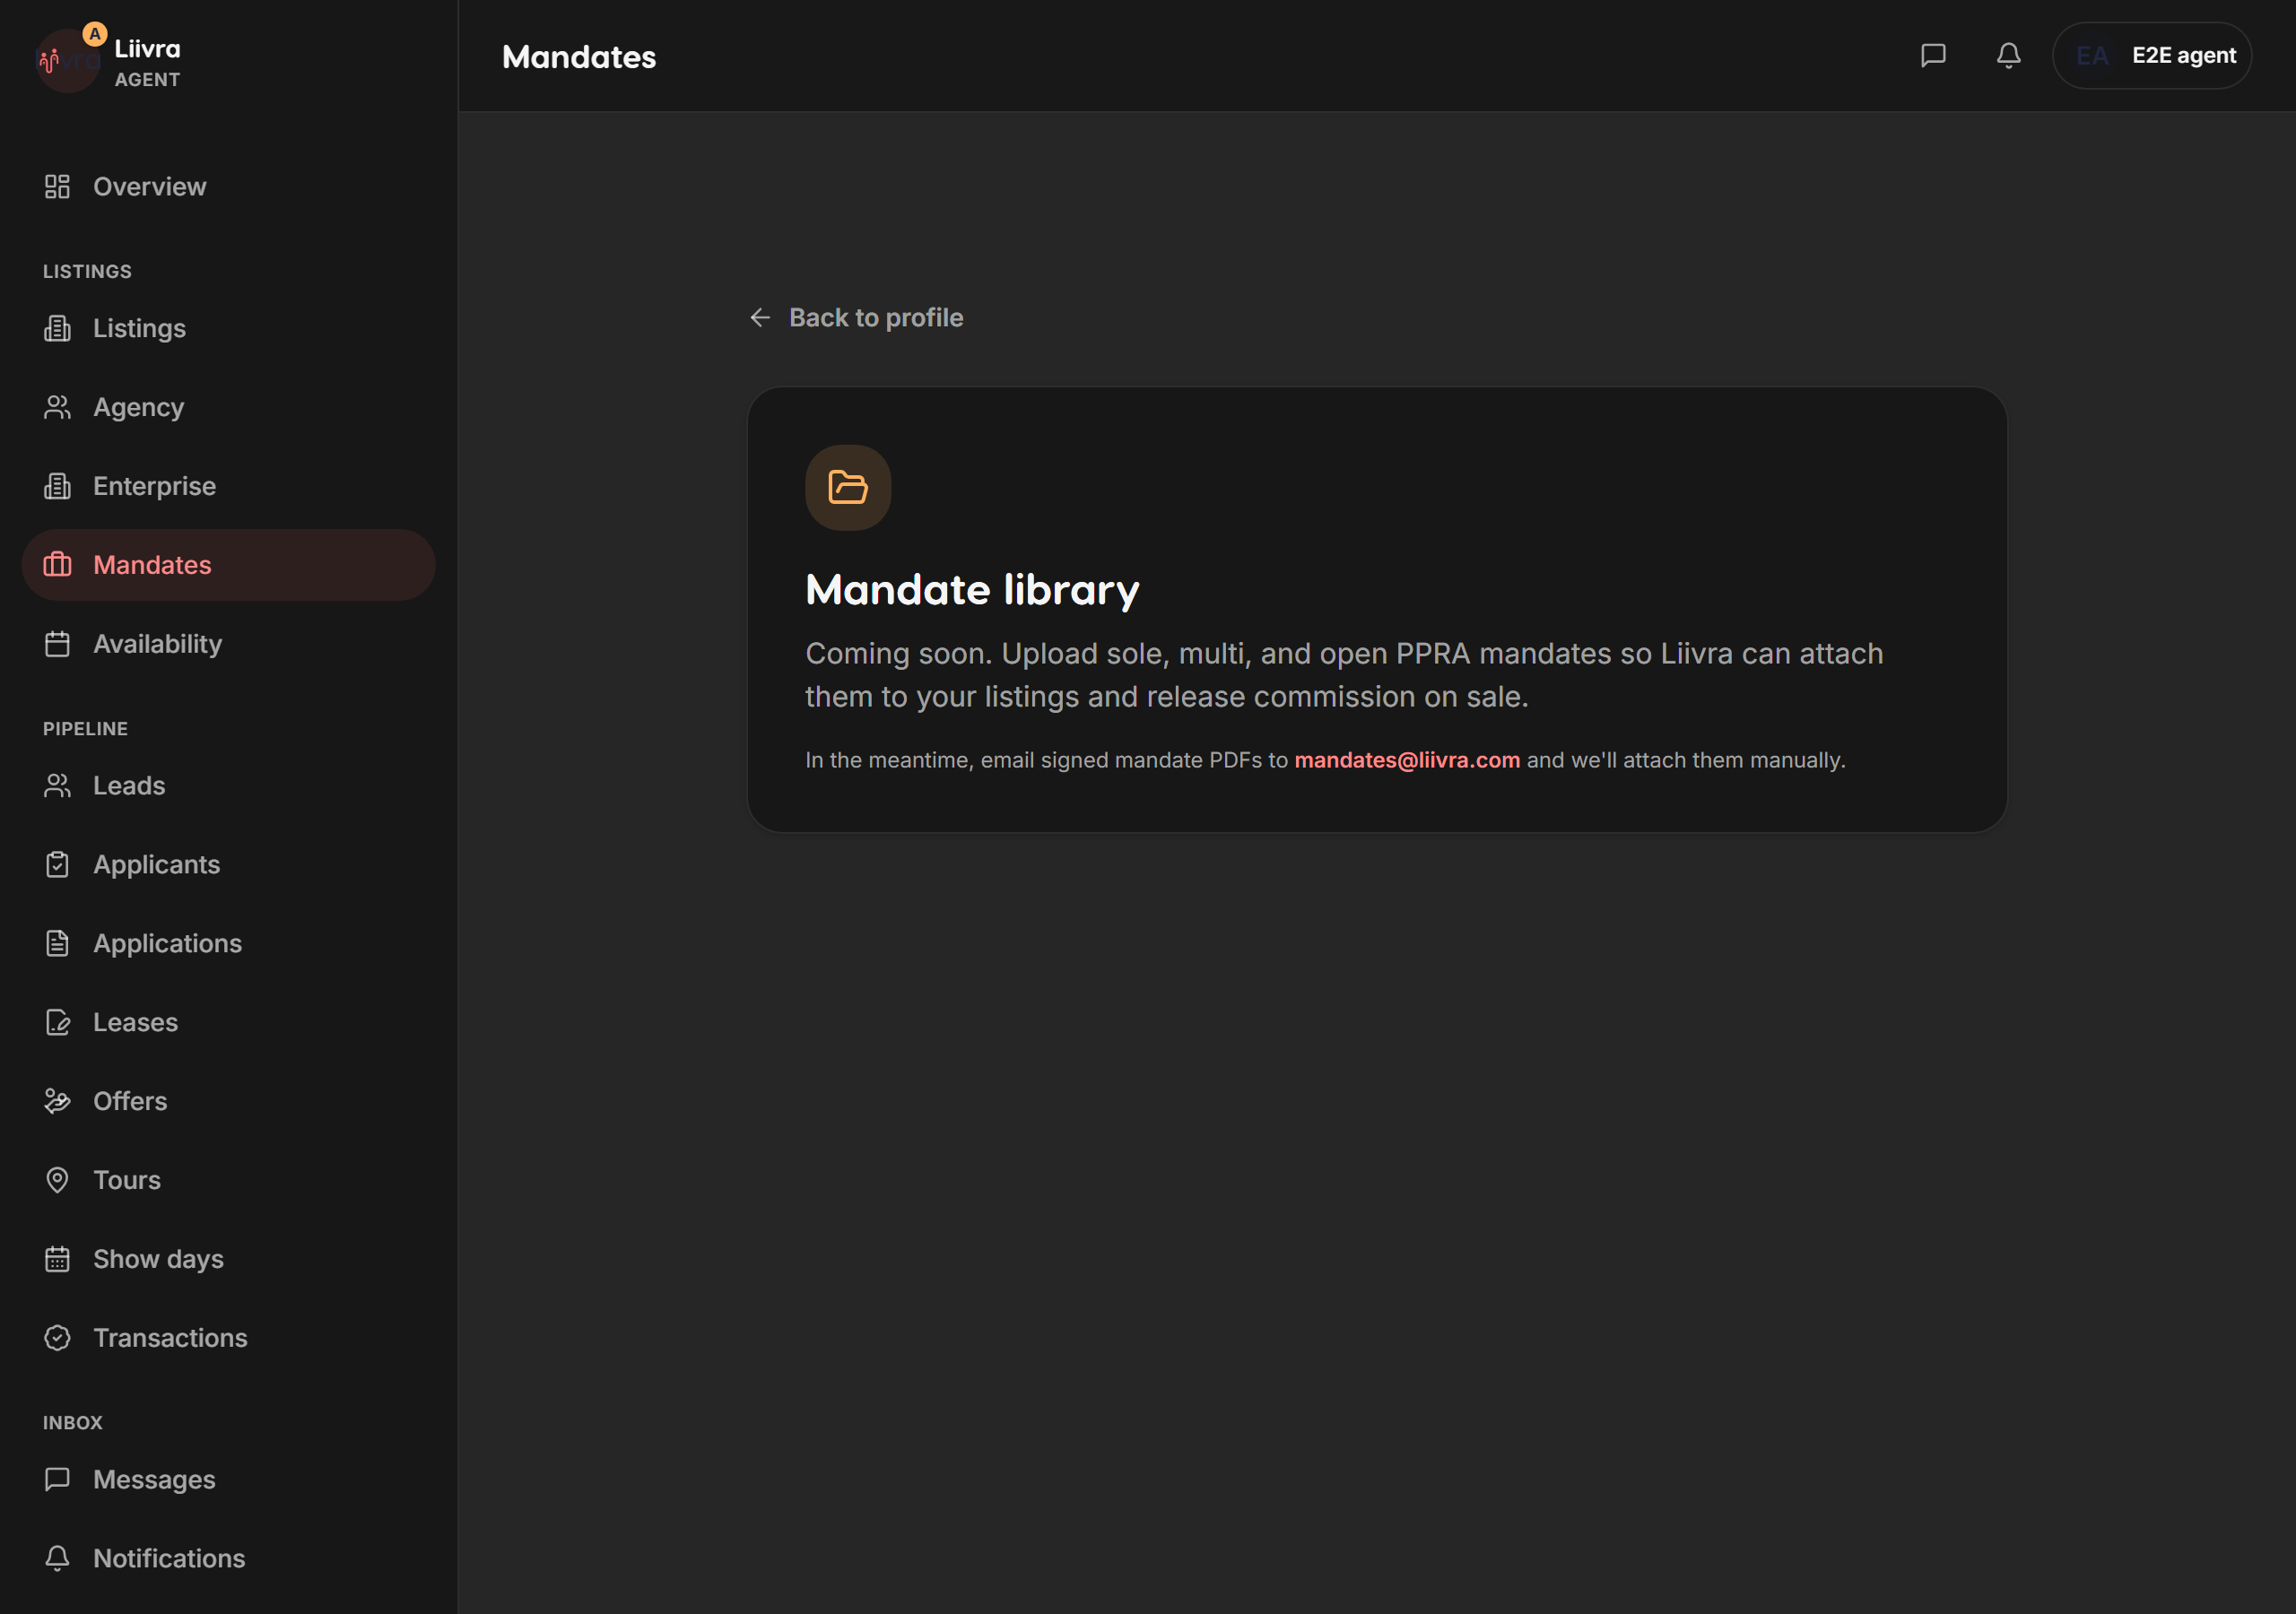Open the chat messages icon in header
The image size is (2296, 1614).
pos(1933,56)
